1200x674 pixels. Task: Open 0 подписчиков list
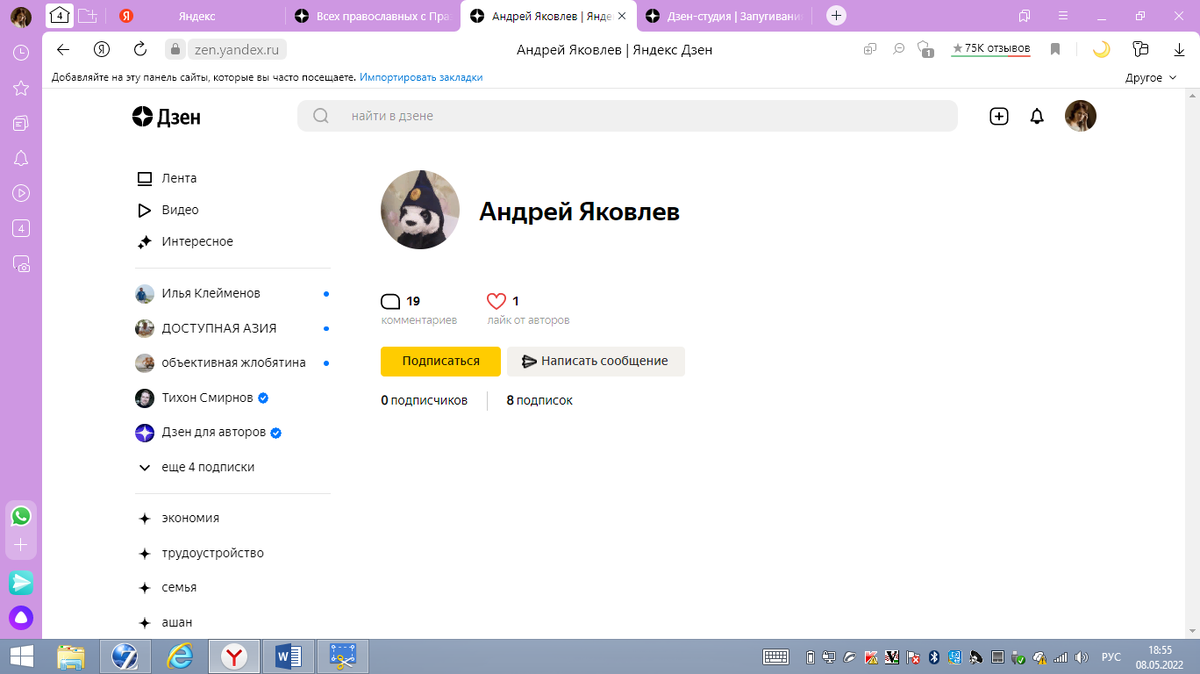[x=424, y=400]
